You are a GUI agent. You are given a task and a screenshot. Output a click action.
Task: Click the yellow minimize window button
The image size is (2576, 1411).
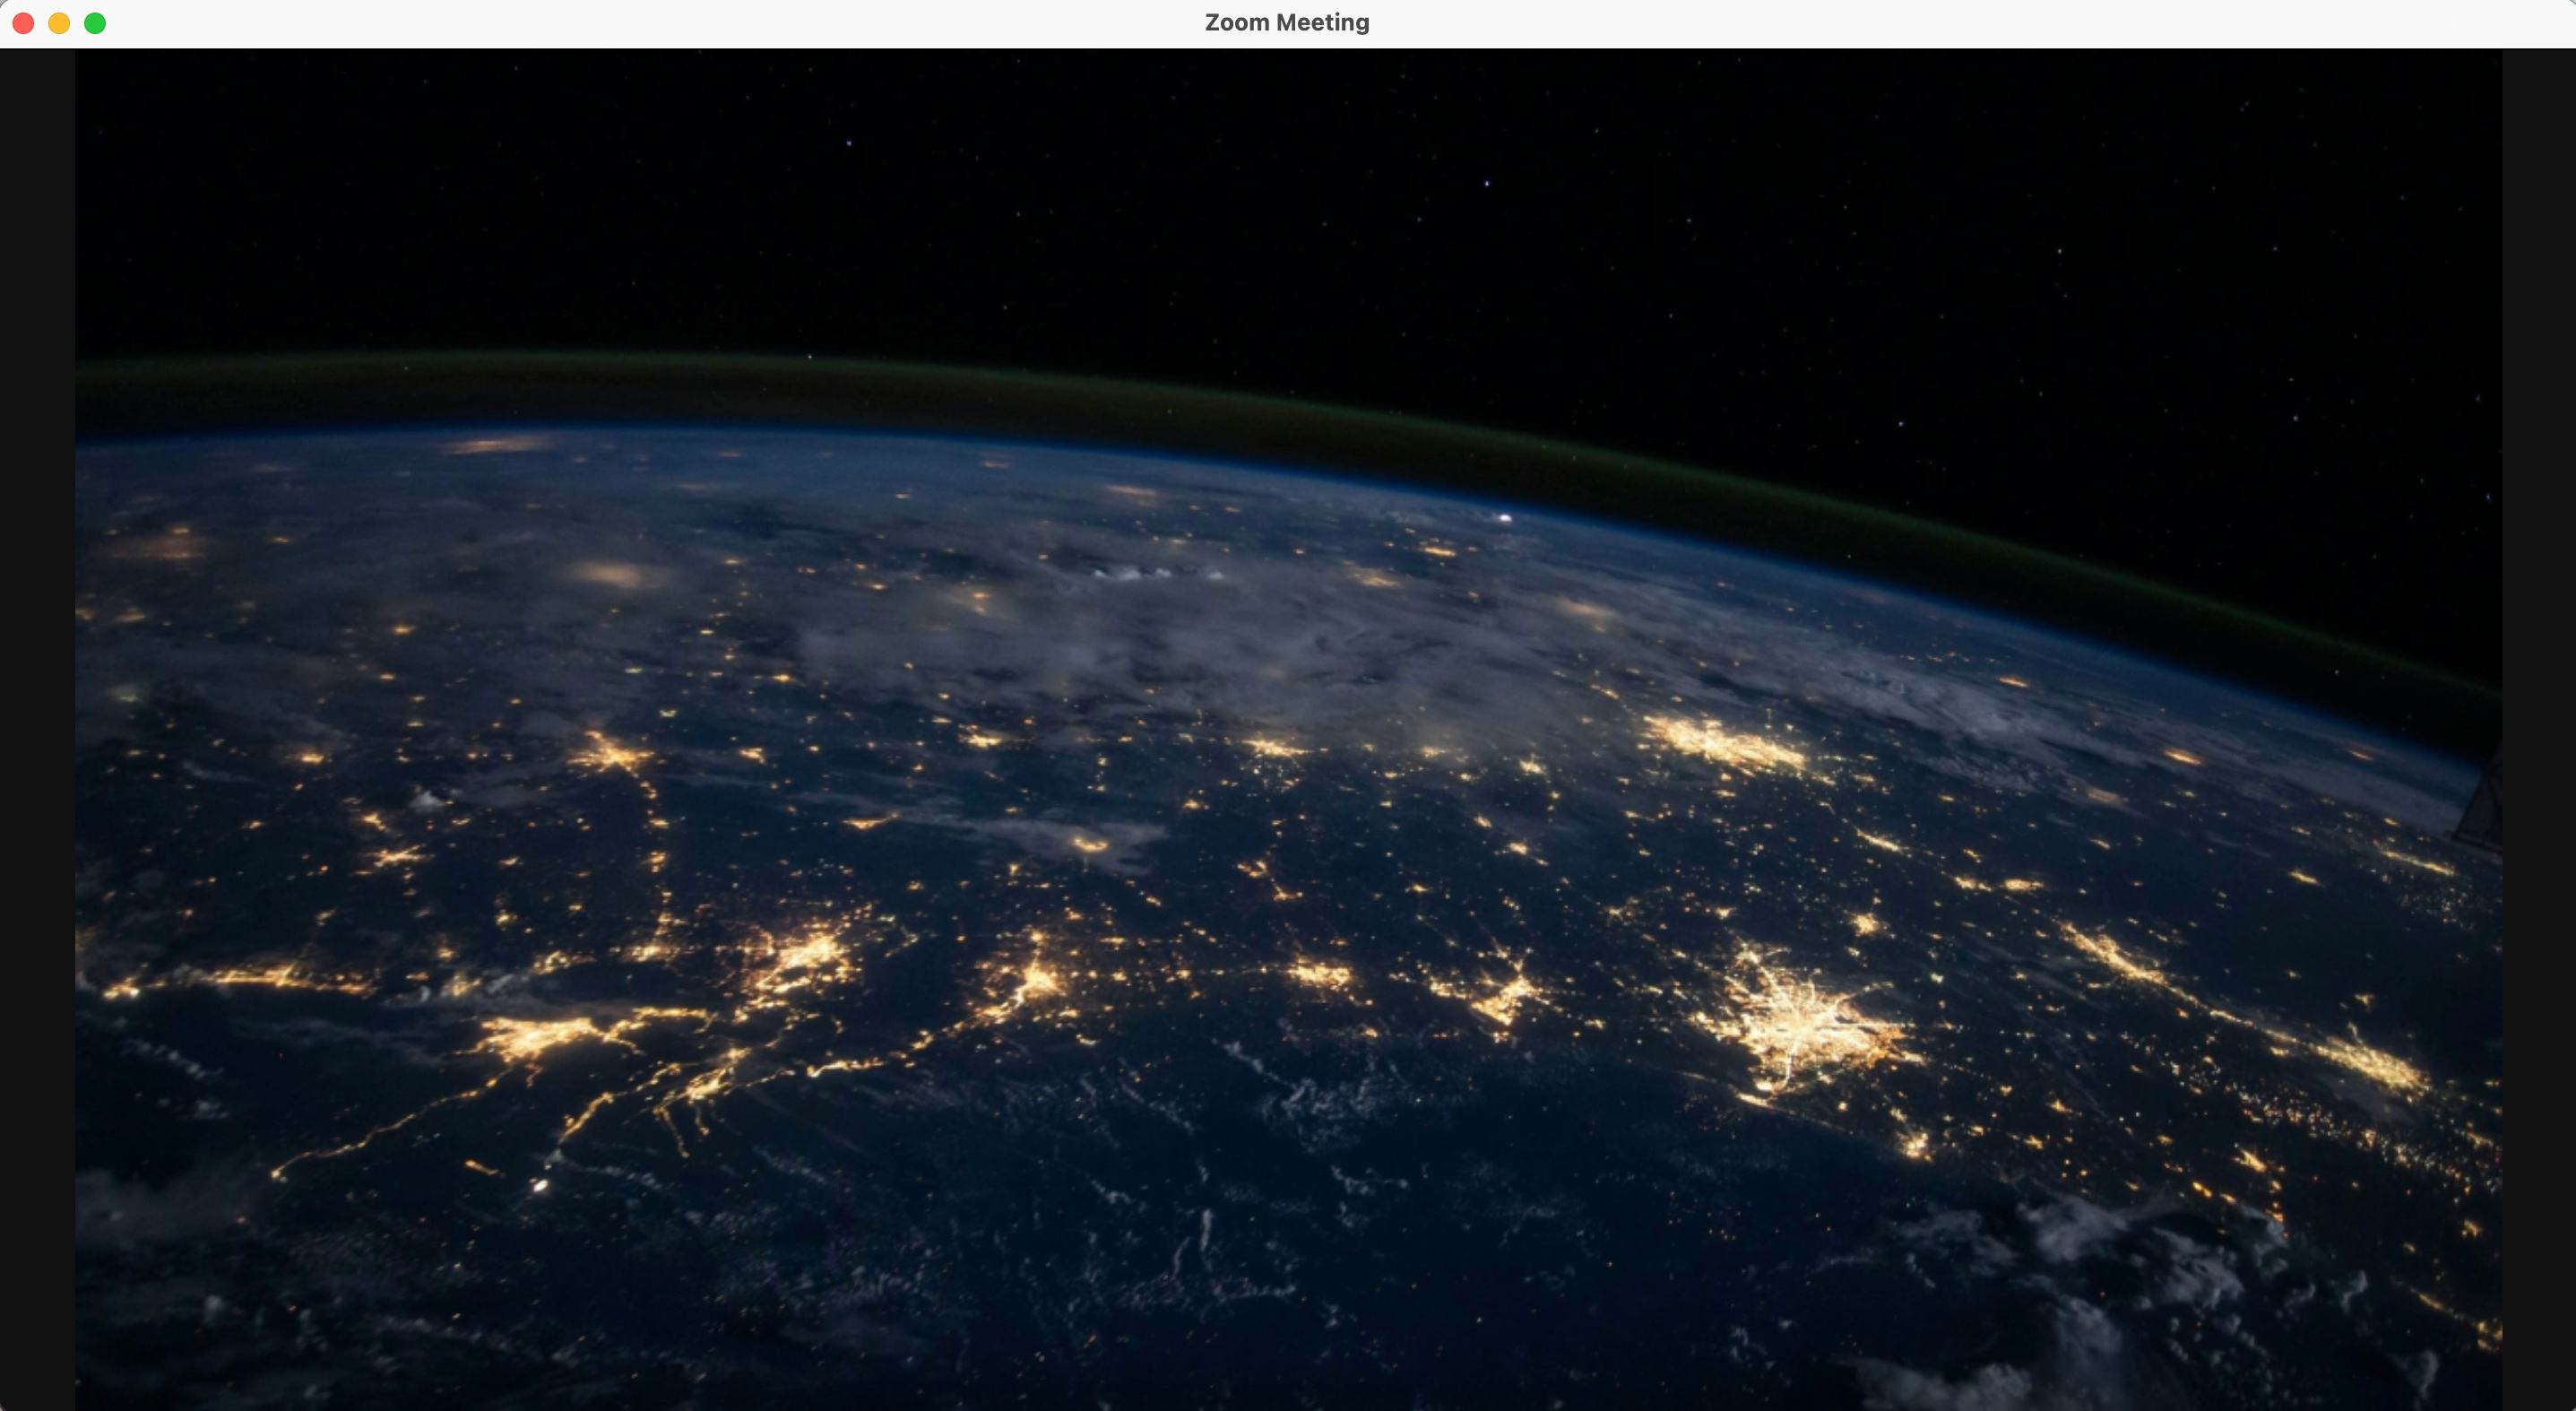coord(59,22)
